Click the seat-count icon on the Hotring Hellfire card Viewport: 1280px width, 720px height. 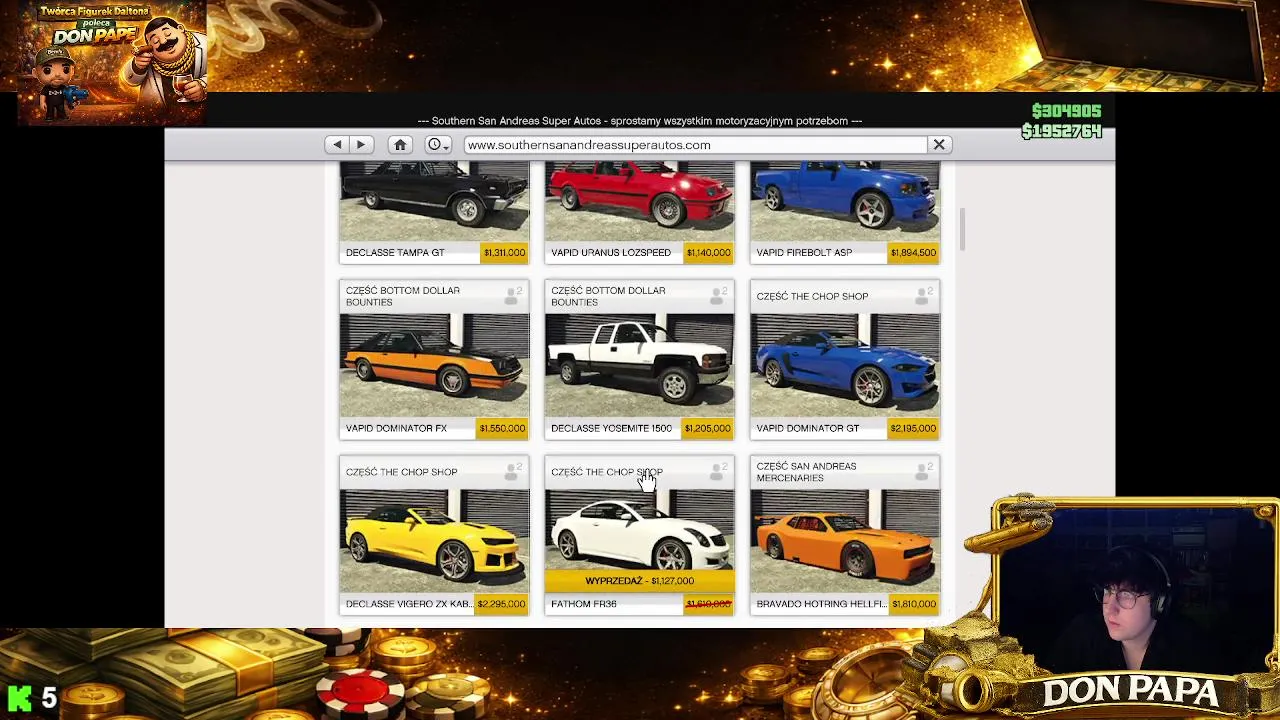point(924,471)
